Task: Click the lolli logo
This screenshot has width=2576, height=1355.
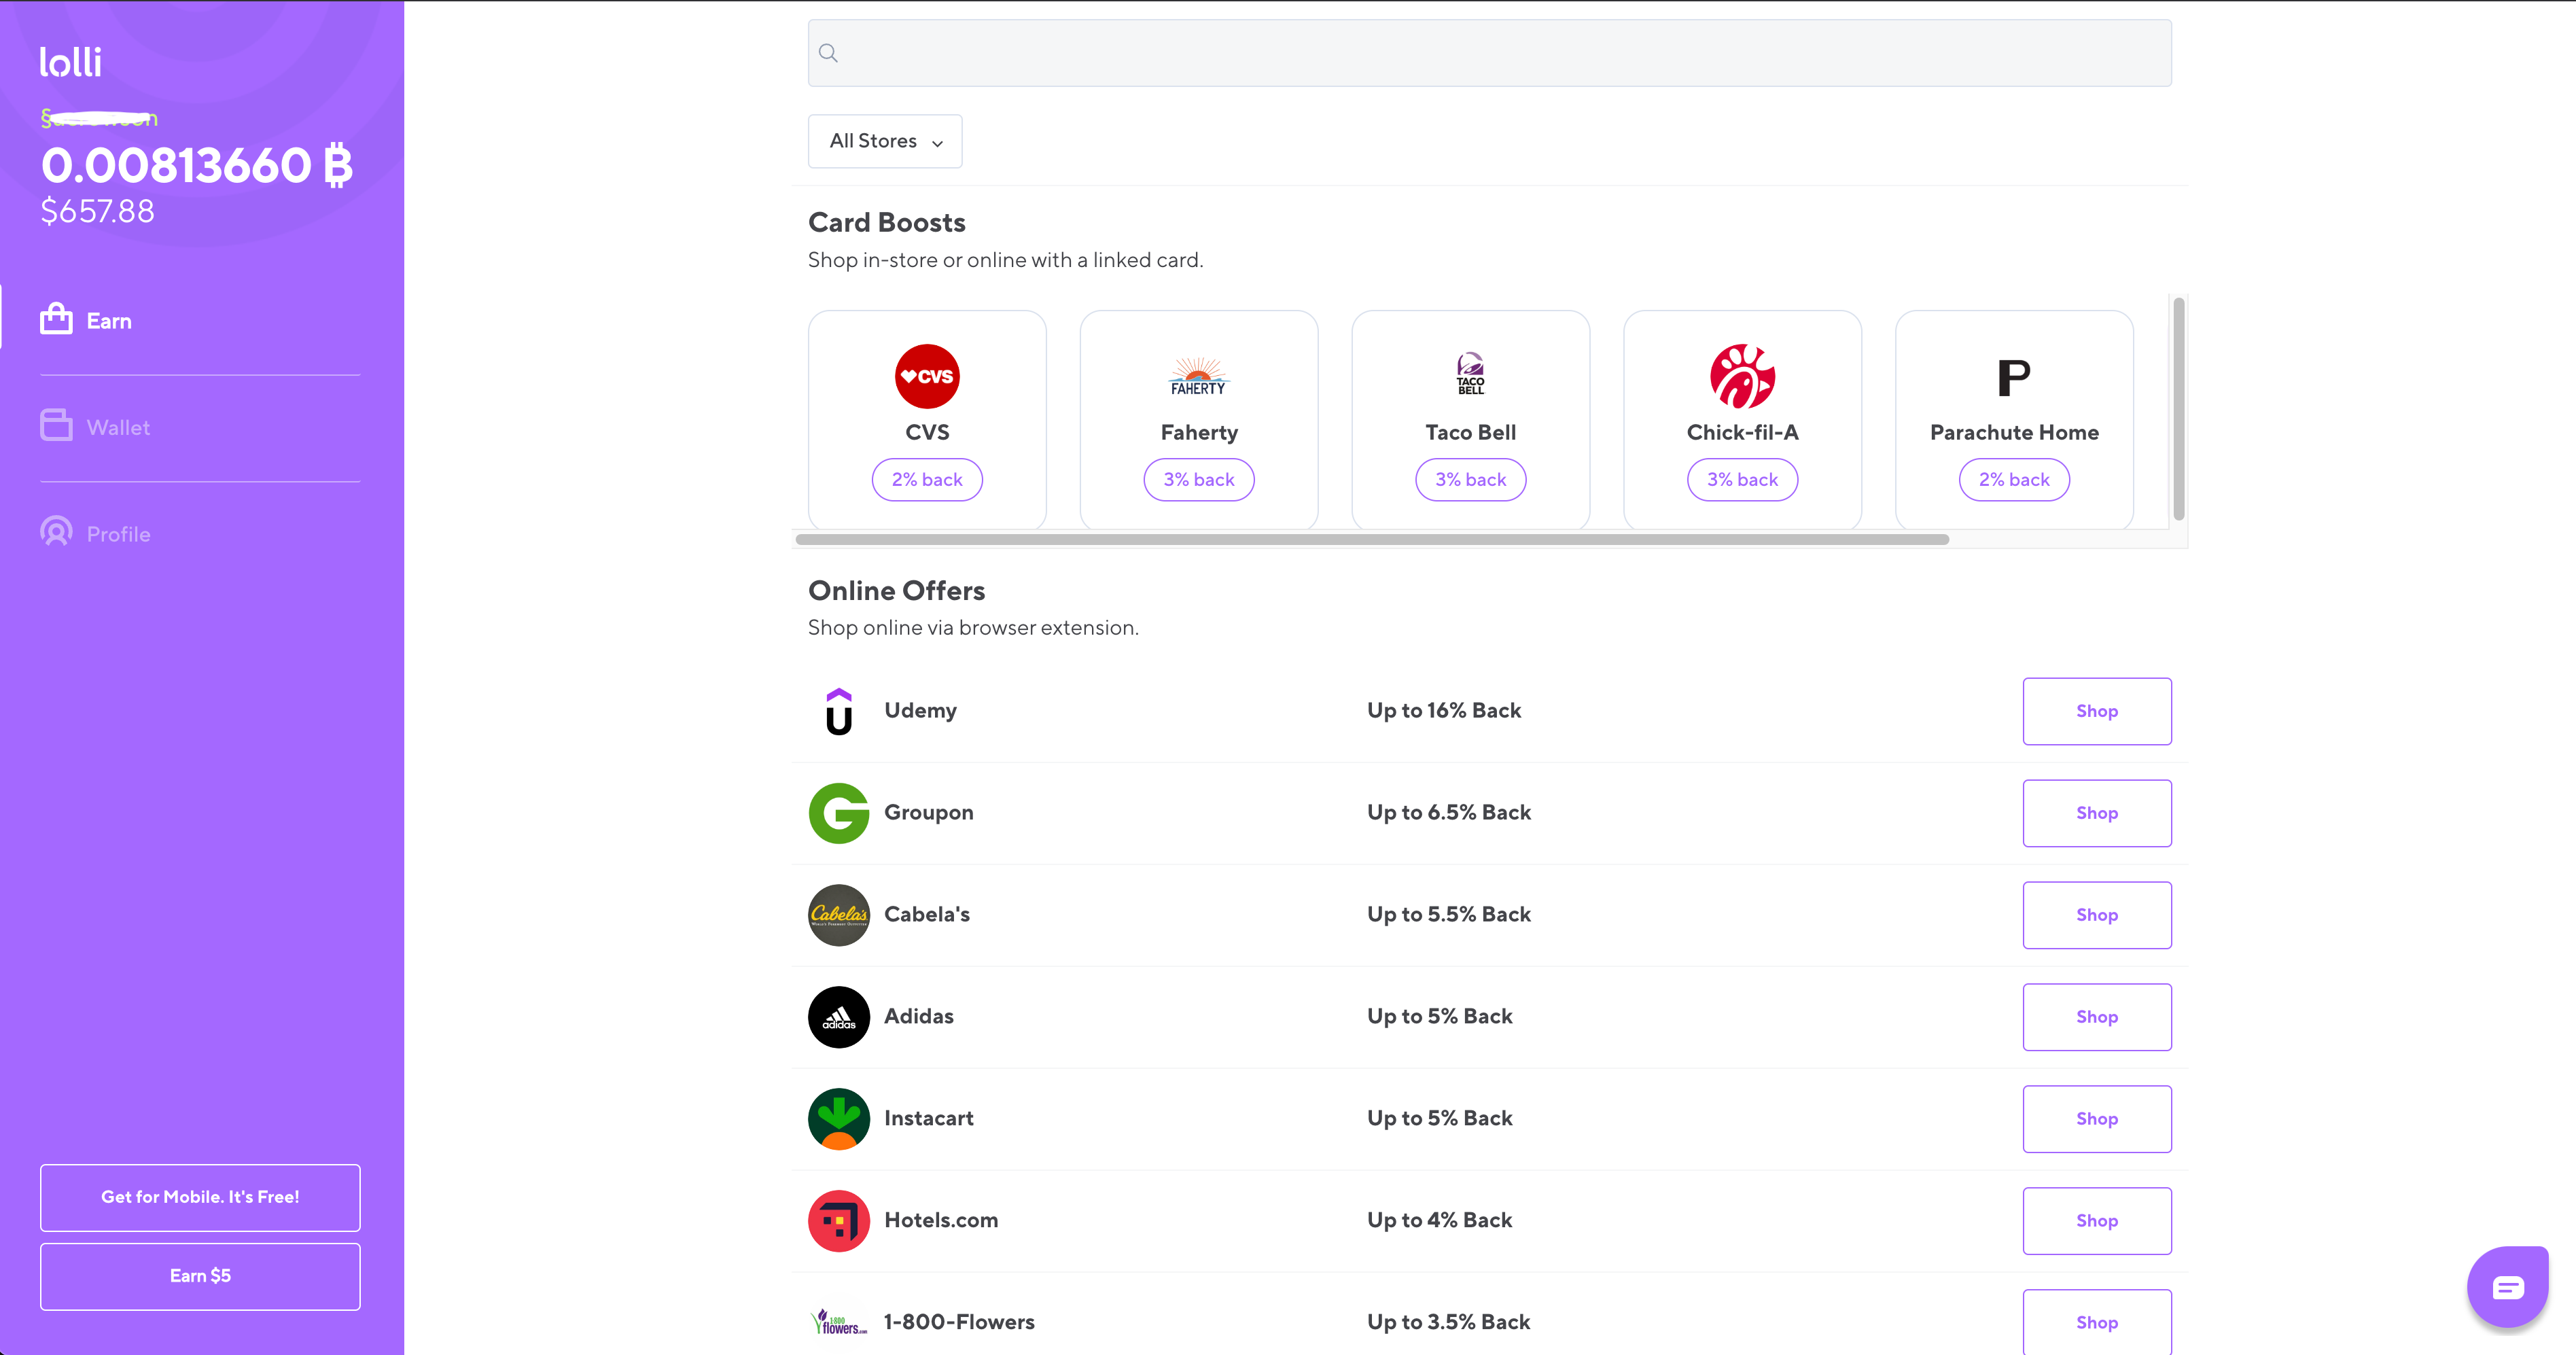Action: pyautogui.click(x=70, y=62)
